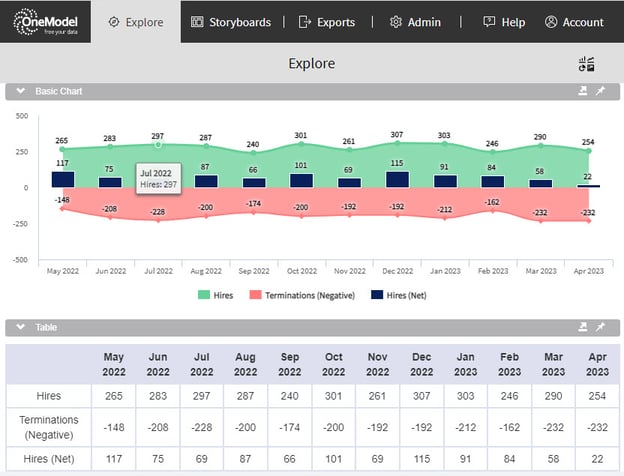Click the Mar 2023 terminations point -232

coord(541,221)
